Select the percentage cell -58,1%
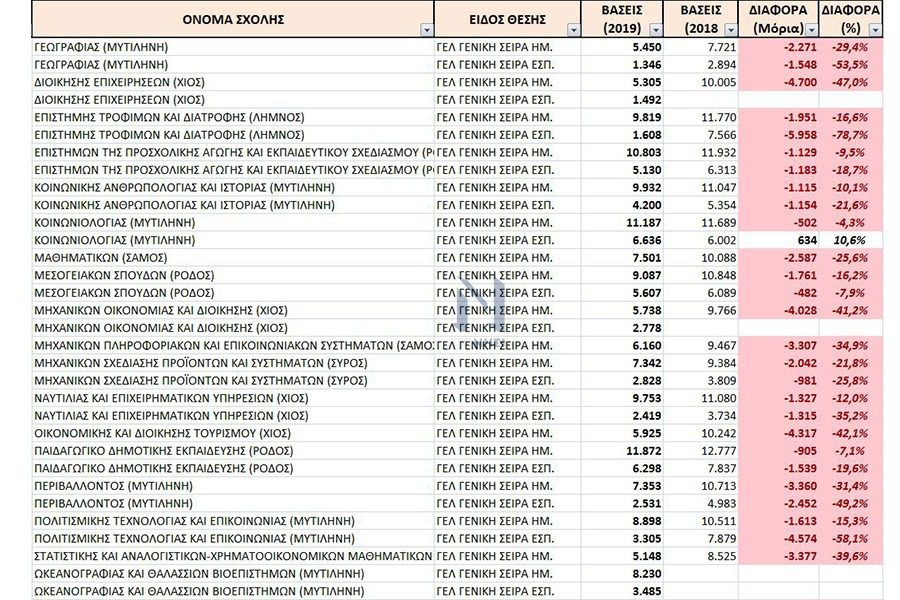This screenshot has height=600, width=900. pyautogui.click(x=851, y=539)
